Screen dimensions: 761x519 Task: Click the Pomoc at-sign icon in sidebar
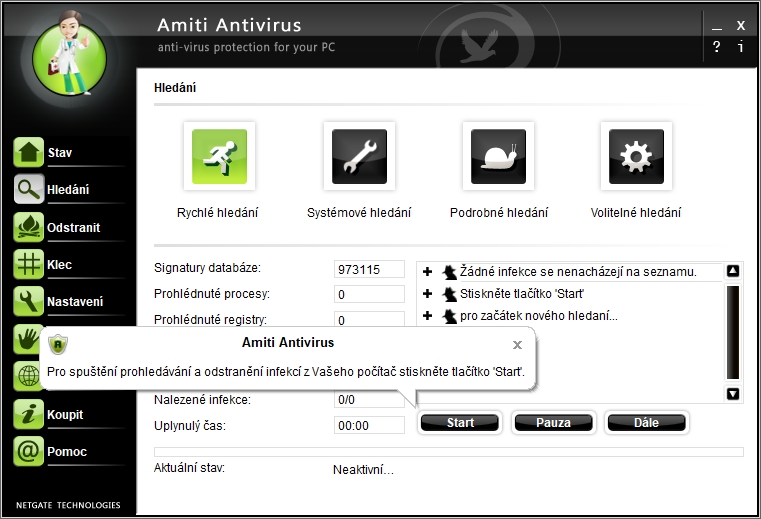coord(29,452)
